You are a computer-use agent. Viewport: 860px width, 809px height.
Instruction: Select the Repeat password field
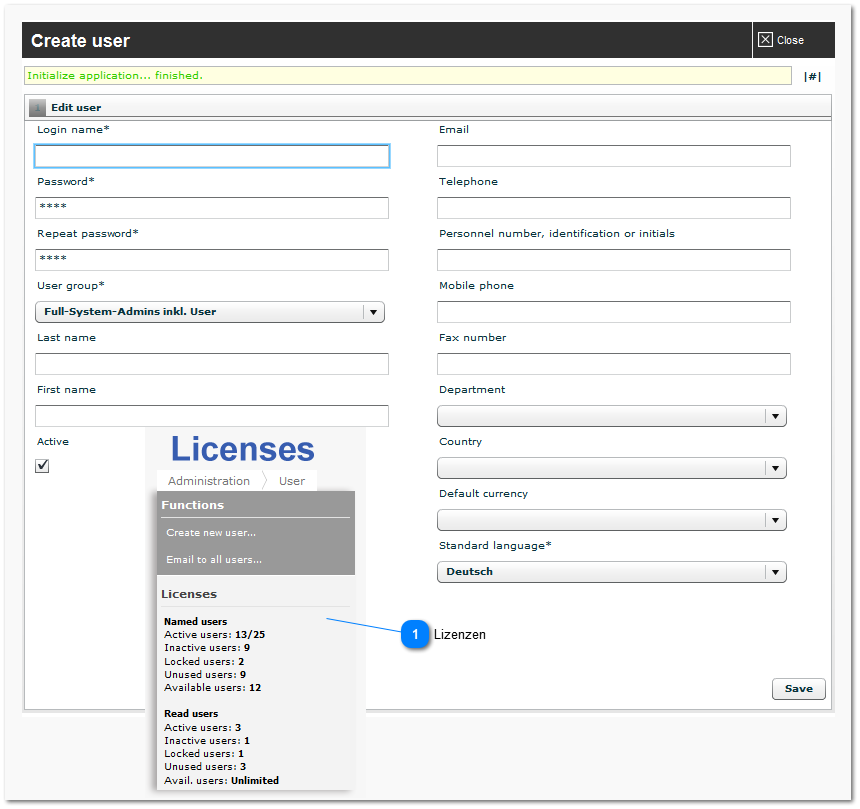click(212, 260)
